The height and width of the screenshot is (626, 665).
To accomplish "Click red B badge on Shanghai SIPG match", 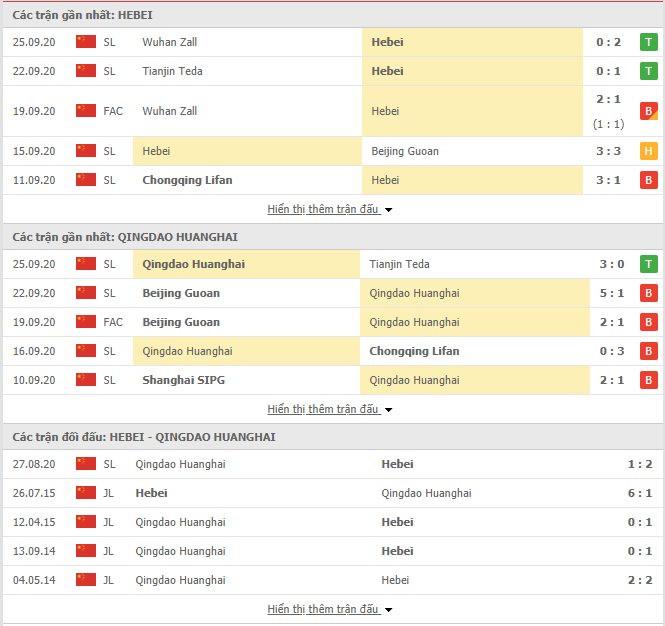I will (648, 380).
